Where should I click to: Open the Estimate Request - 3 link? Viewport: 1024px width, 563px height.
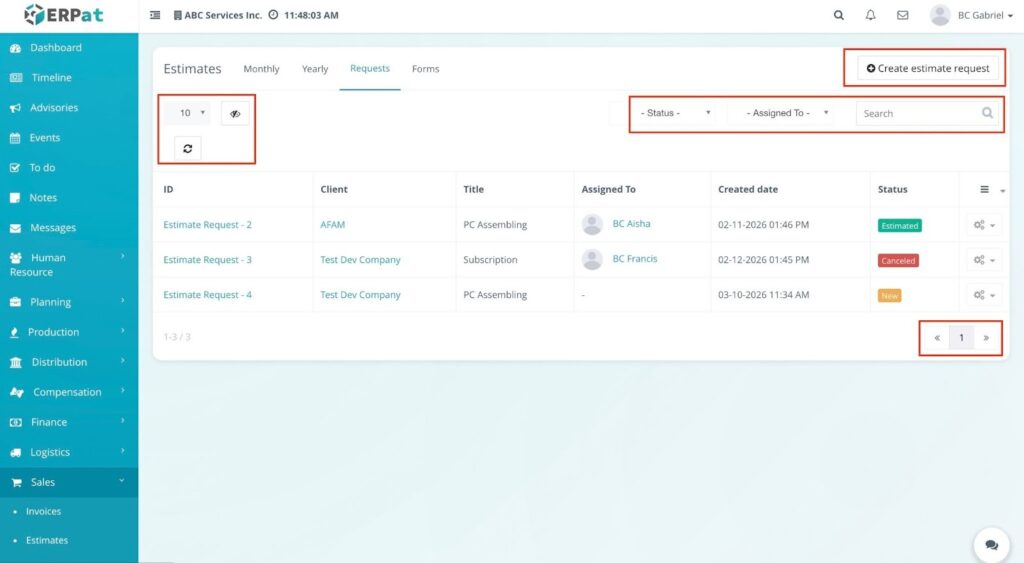(207, 260)
